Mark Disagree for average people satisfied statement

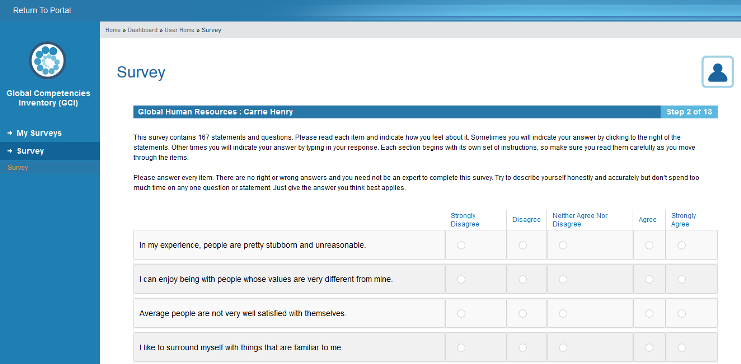pyautogui.click(x=523, y=313)
